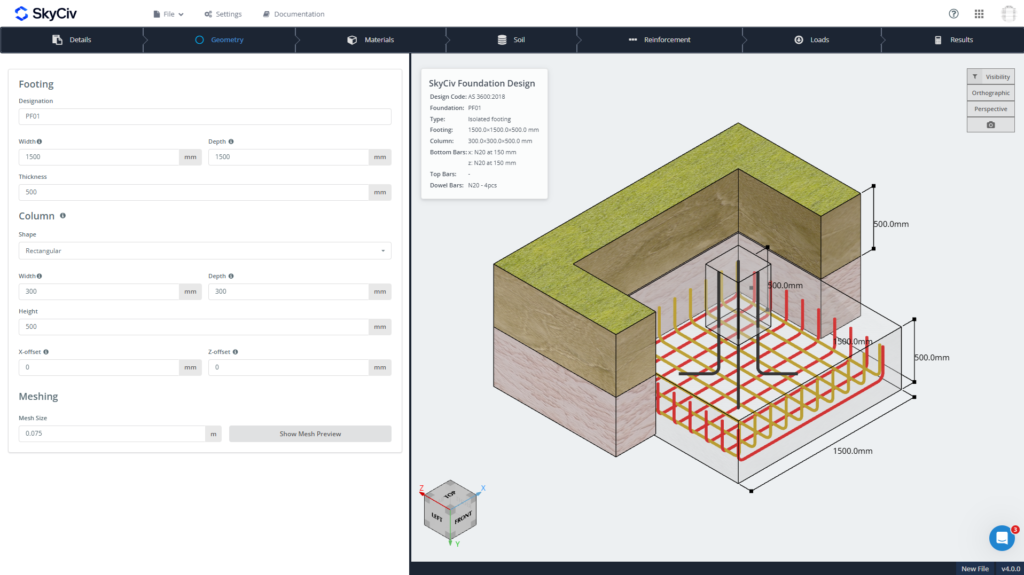The image size is (1024, 575).
Task: Open the Documentation link
Action: coord(293,14)
